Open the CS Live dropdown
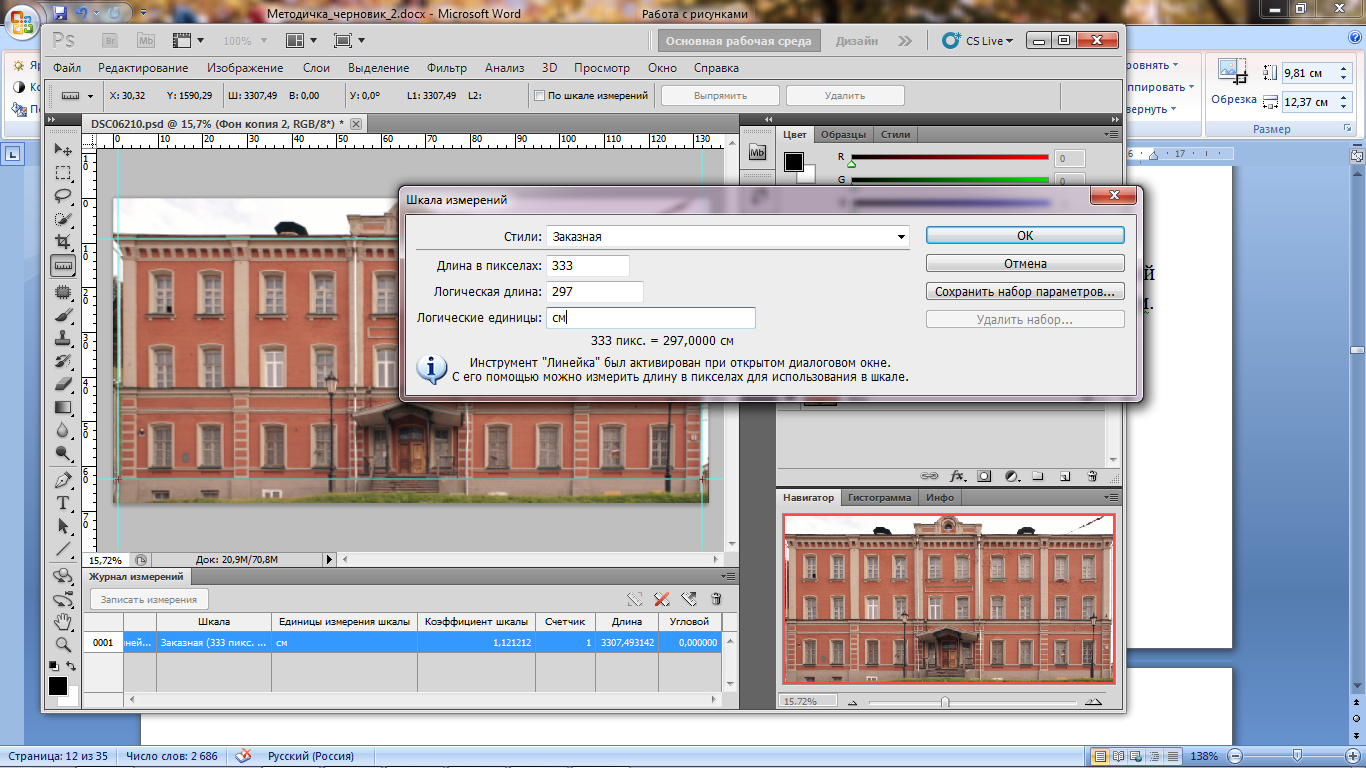 coord(978,41)
